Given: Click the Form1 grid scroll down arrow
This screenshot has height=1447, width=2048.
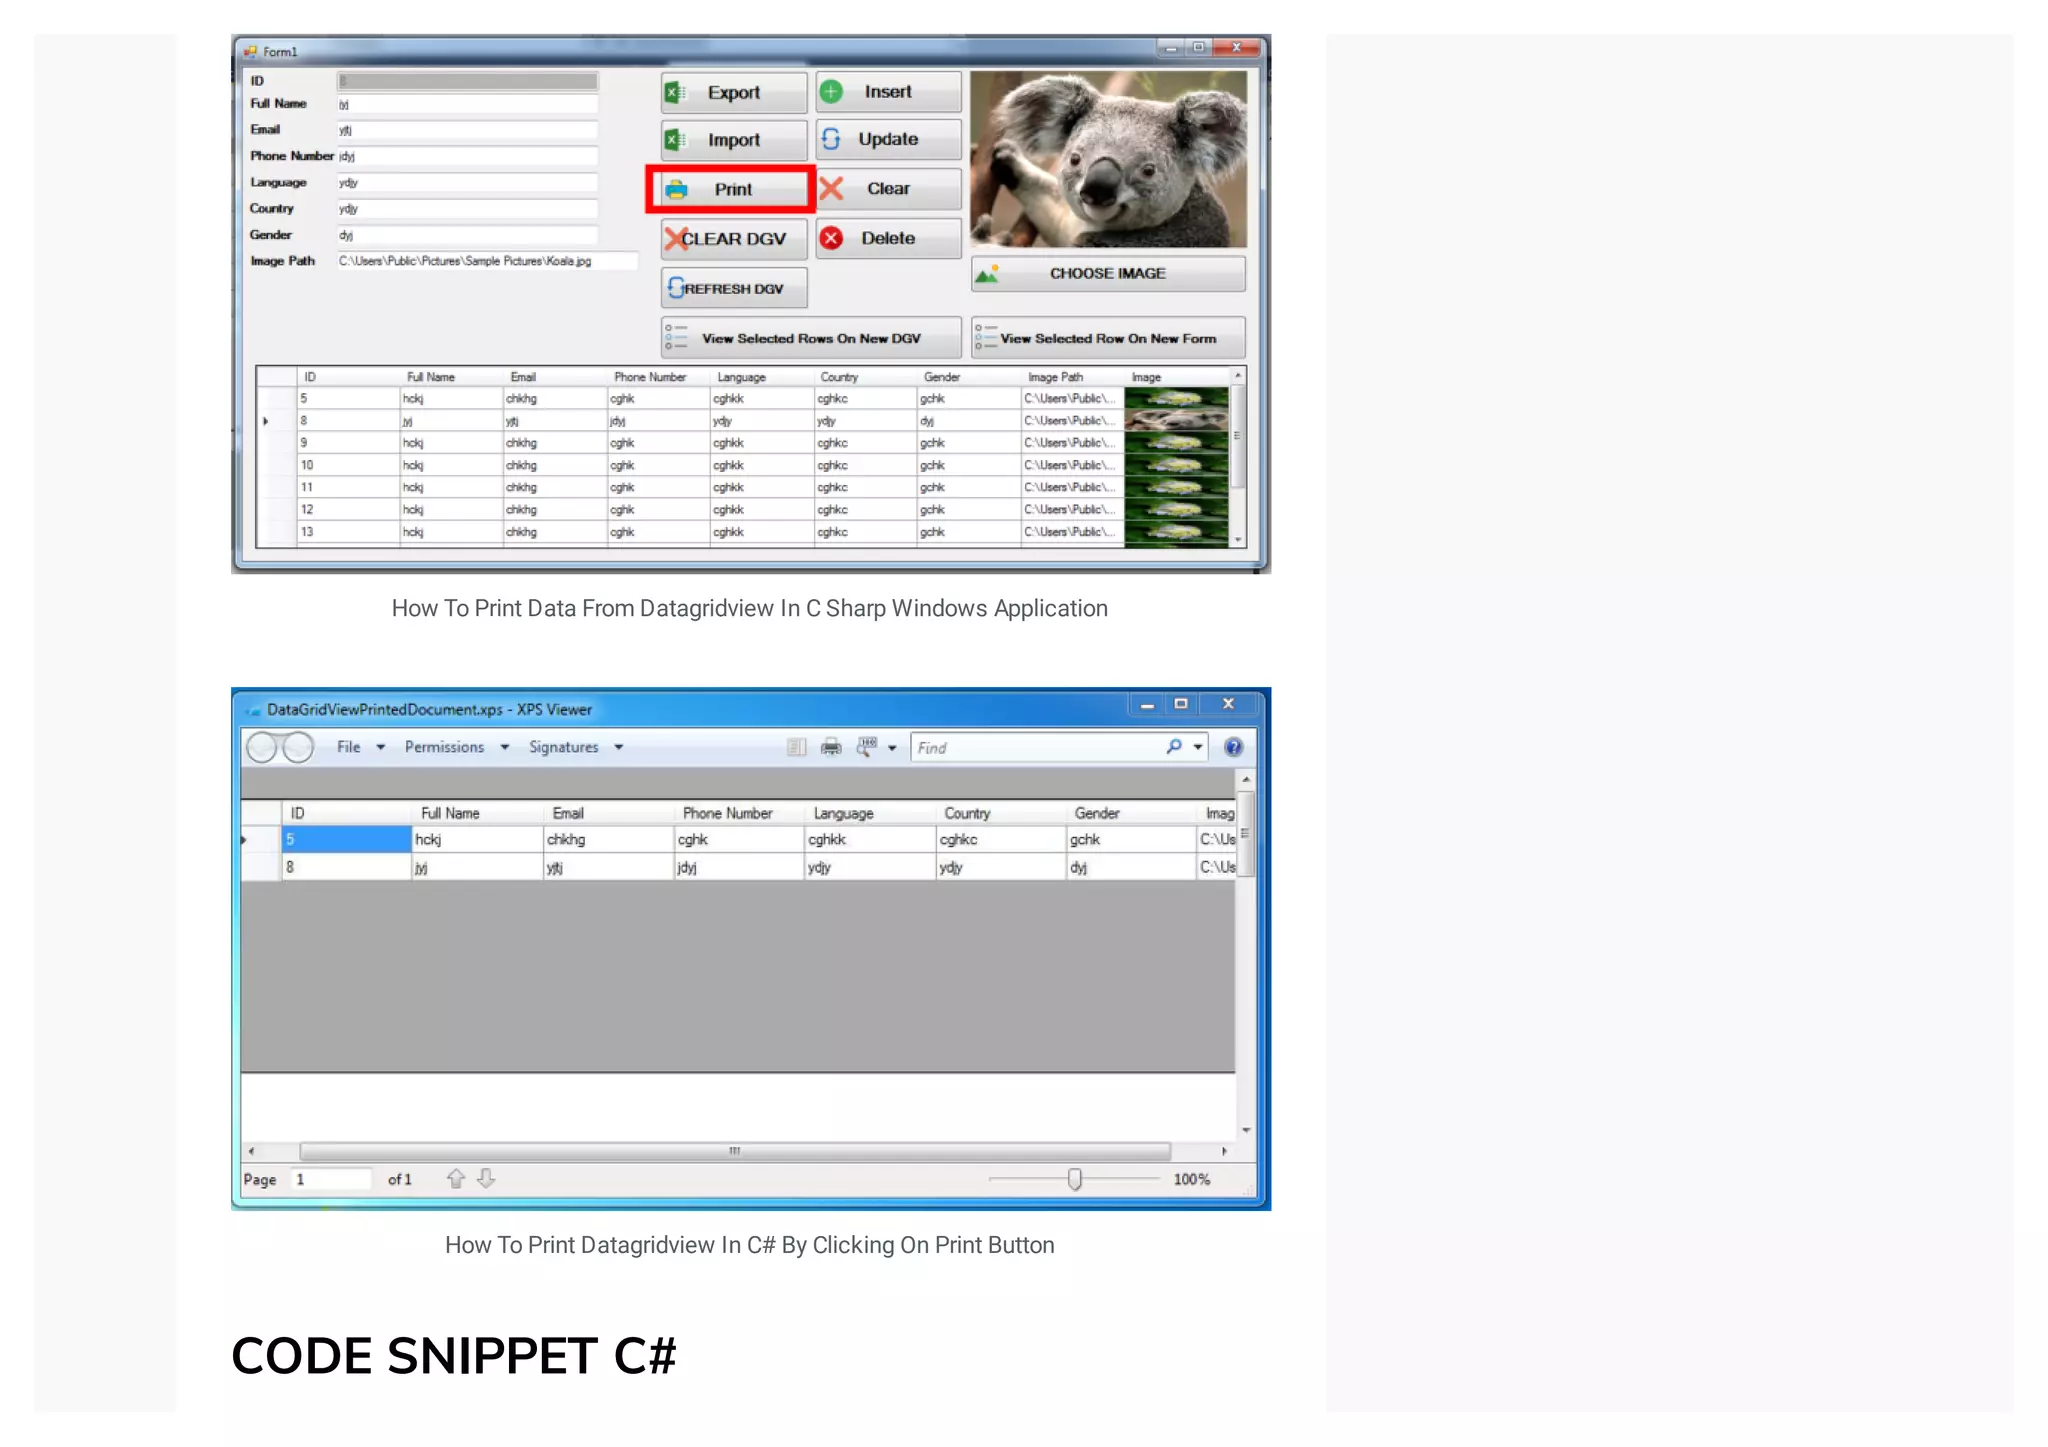Looking at the screenshot, I should click(x=1238, y=539).
